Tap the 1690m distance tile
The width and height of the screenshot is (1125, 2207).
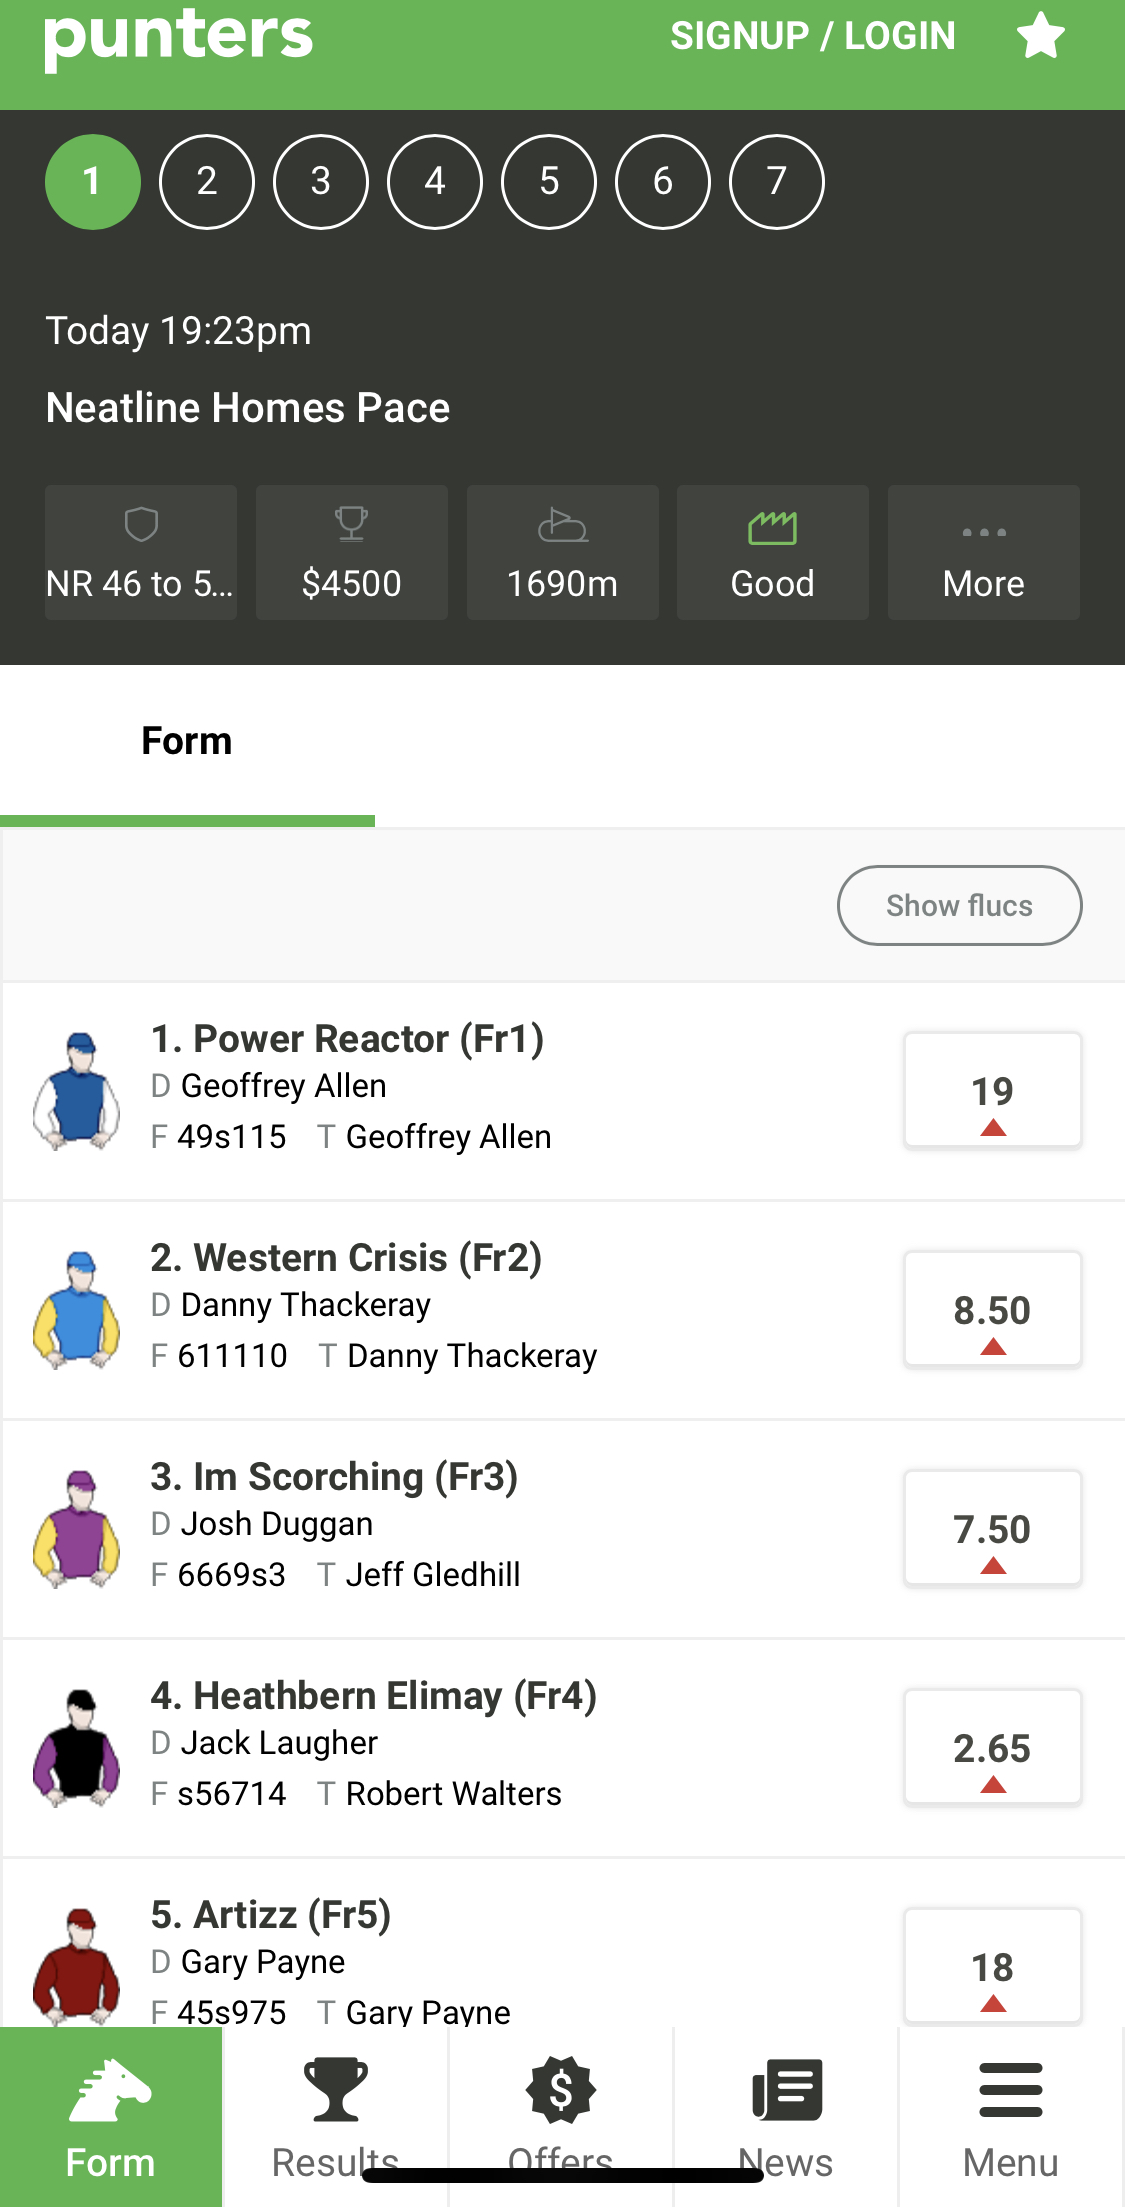click(563, 552)
